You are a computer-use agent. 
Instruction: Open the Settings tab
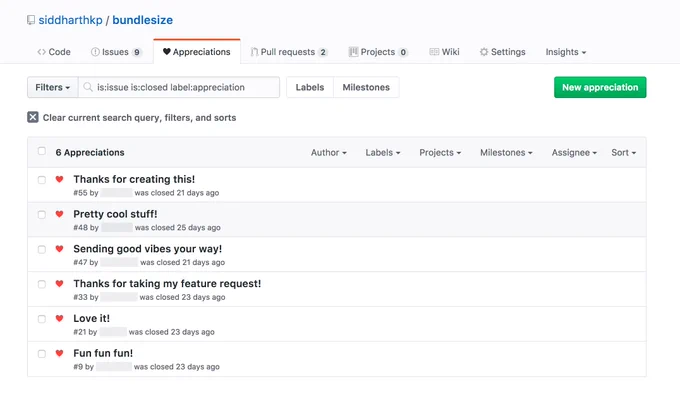[503, 52]
